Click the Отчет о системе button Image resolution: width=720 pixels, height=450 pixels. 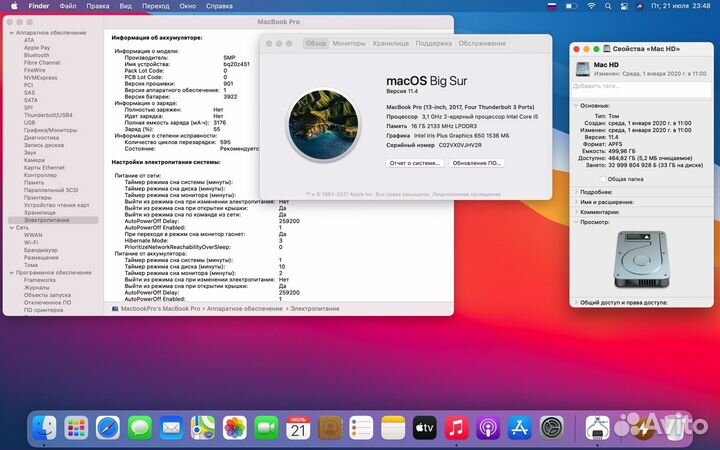click(415, 163)
